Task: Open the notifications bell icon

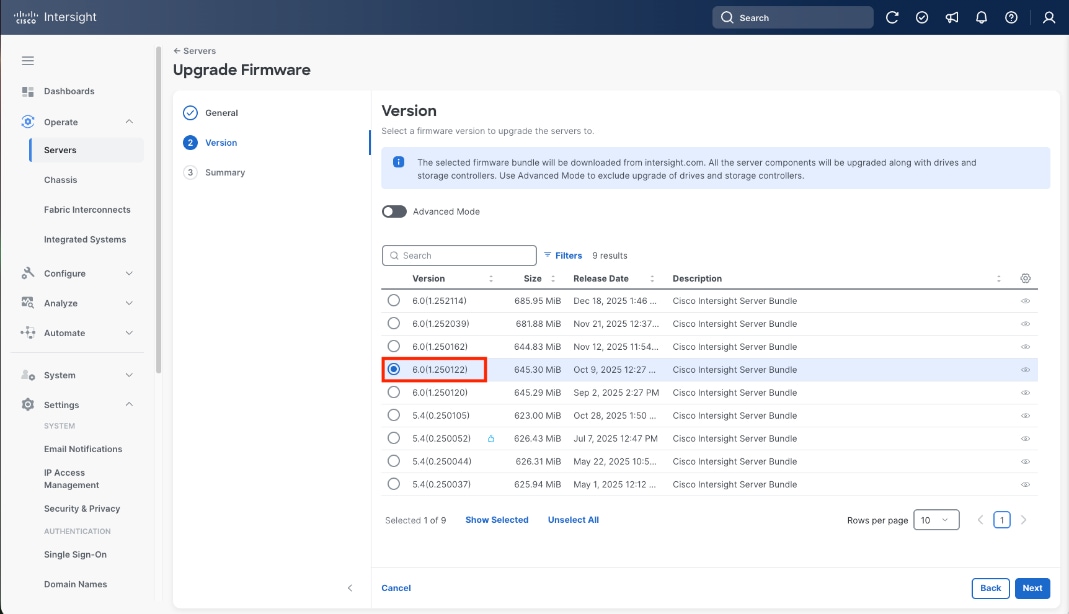Action: click(x=981, y=18)
